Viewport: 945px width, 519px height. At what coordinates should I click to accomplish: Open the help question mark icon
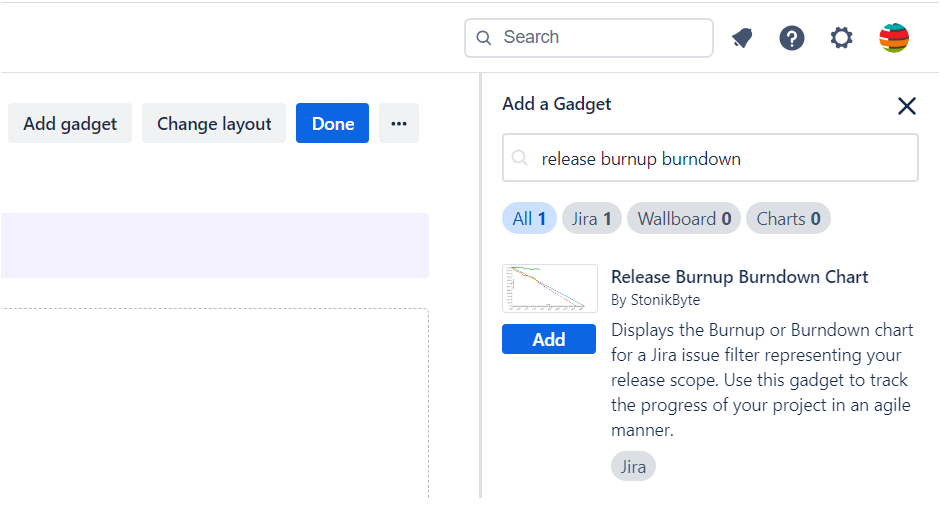tap(792, 38)
